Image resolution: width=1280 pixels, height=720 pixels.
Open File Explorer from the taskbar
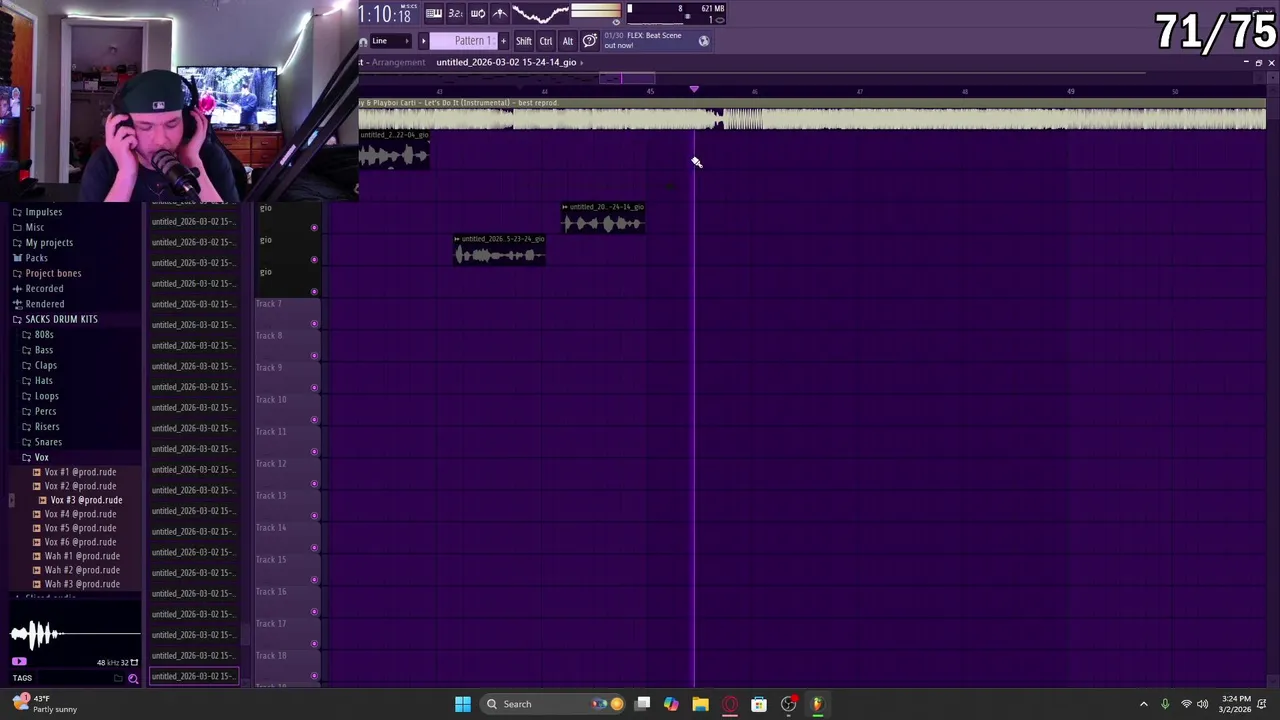point(700,704)
